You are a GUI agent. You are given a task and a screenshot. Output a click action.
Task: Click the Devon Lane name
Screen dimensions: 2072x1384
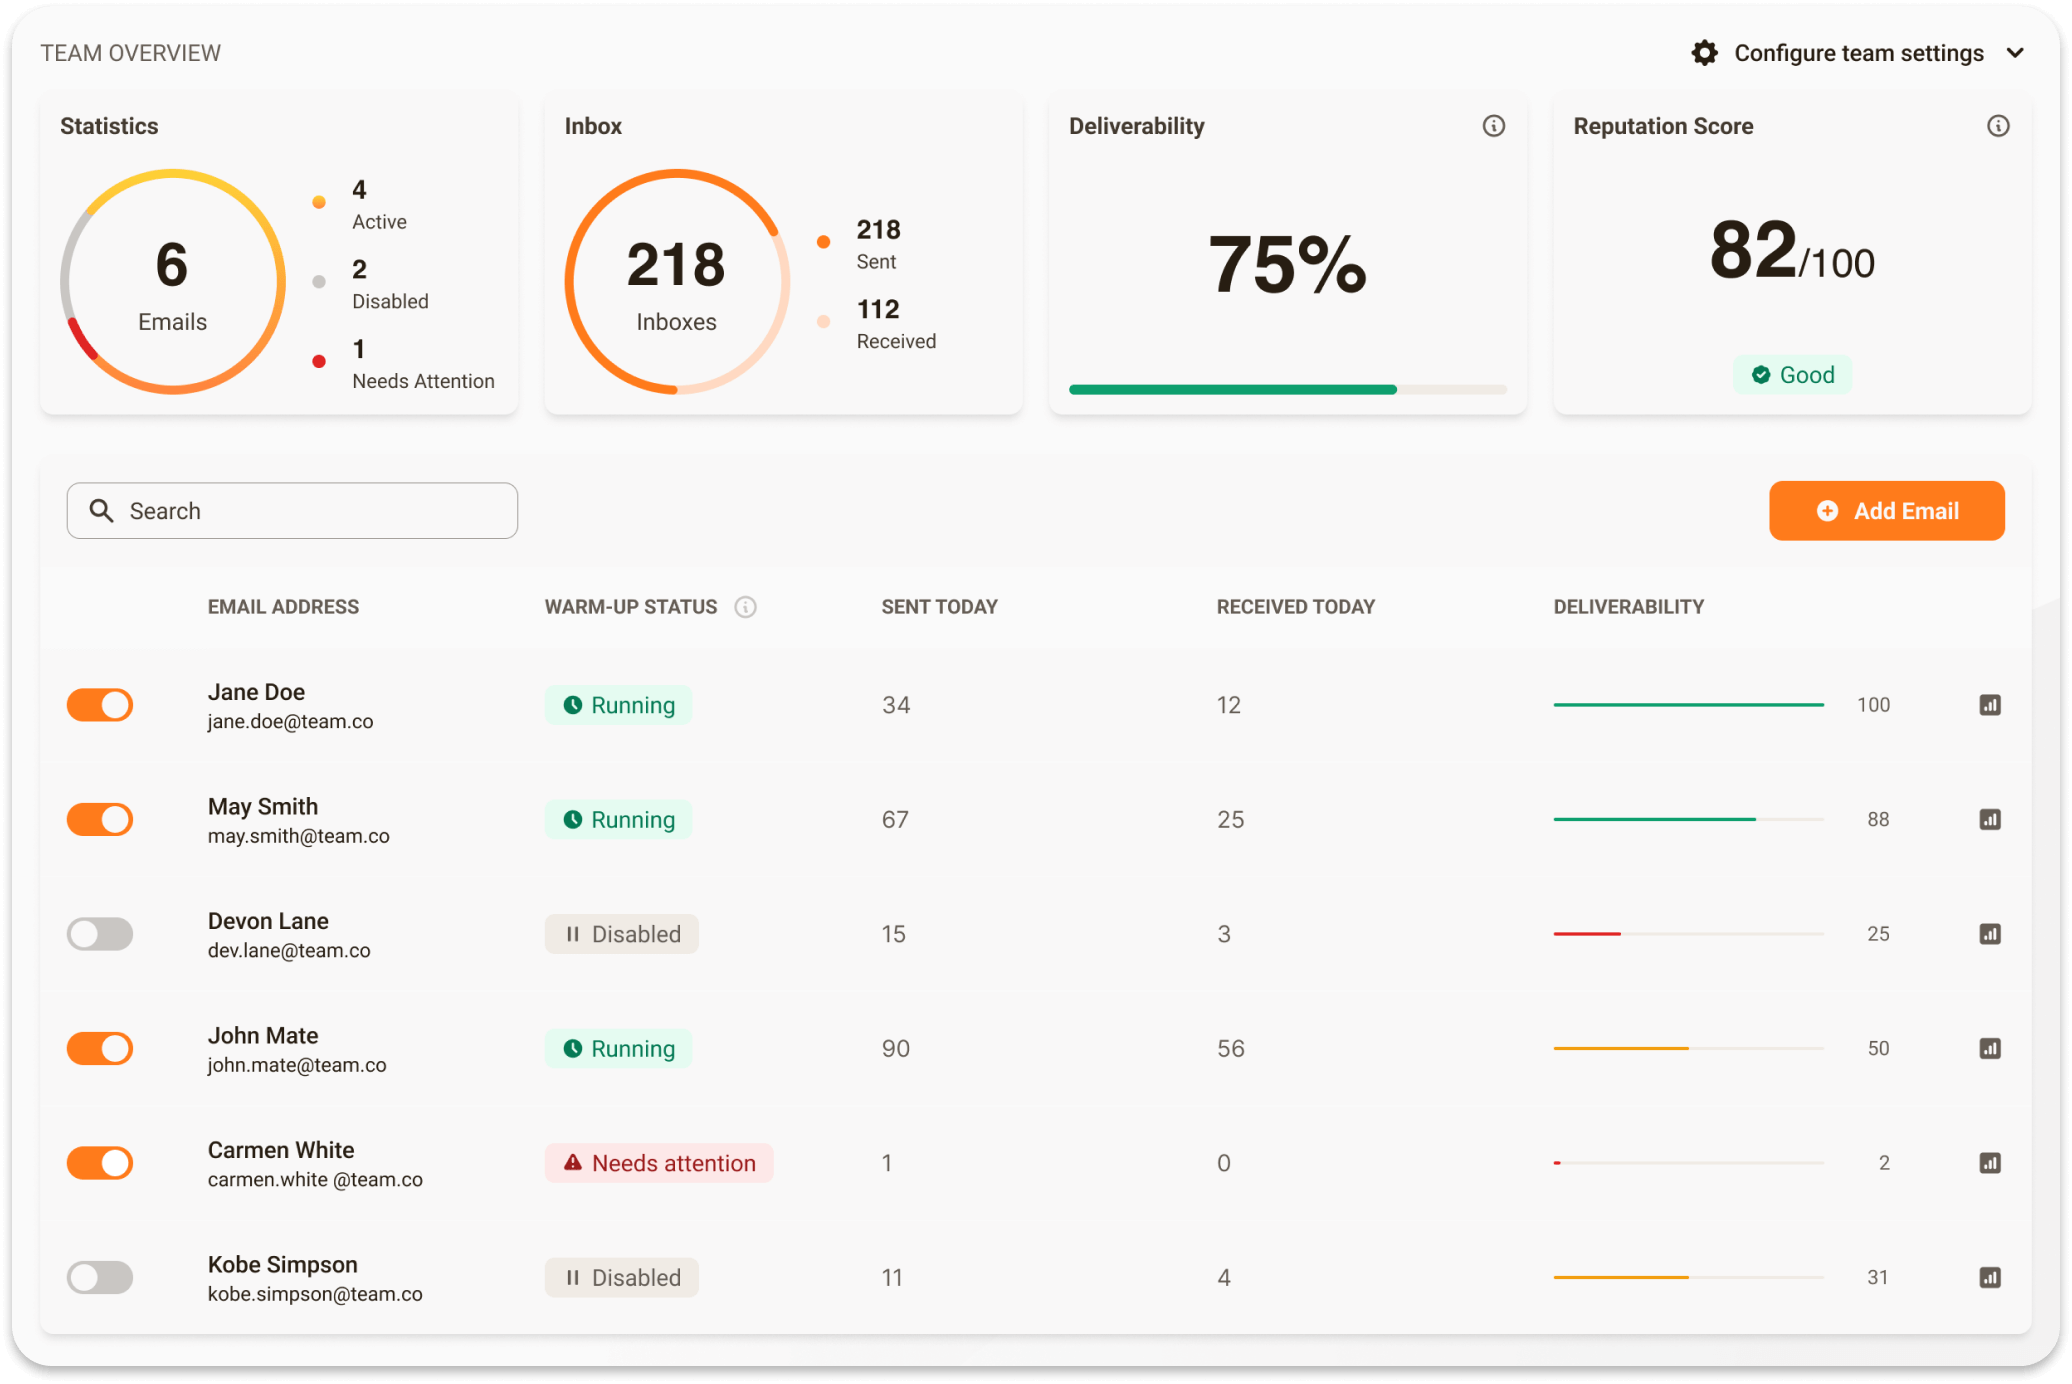(268, 921)
